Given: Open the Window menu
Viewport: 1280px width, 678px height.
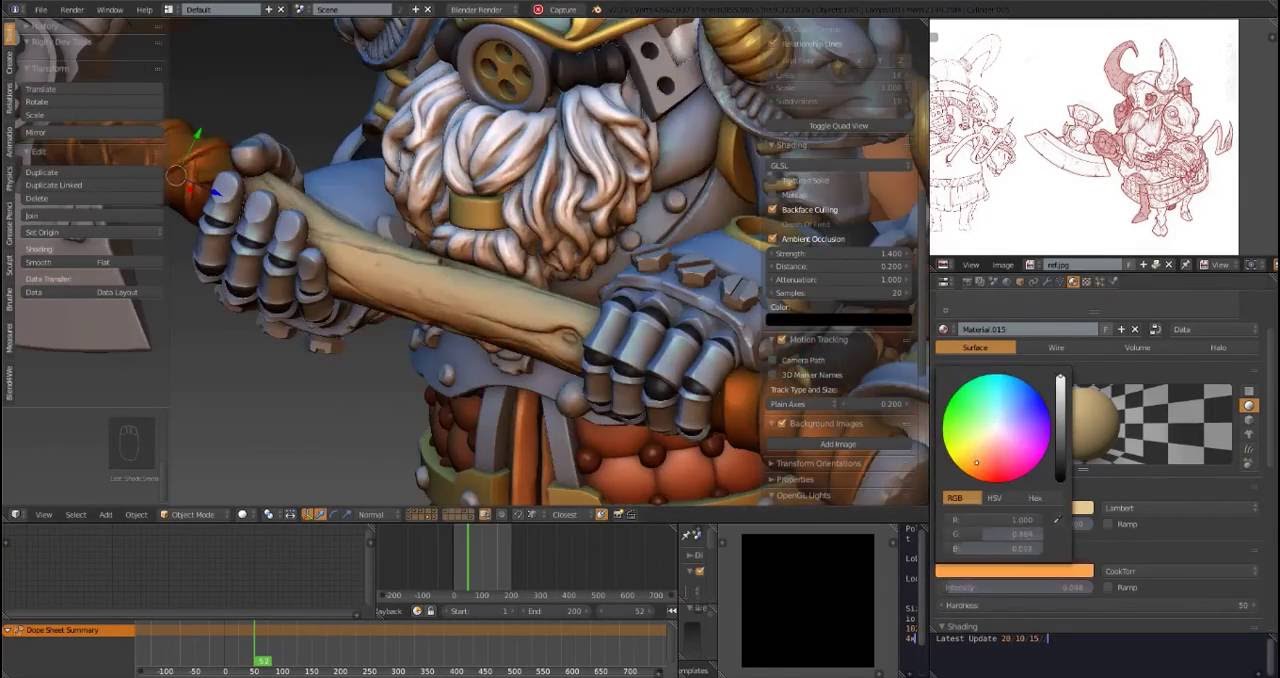Looking at the screenshot, I should pos(110,9).
